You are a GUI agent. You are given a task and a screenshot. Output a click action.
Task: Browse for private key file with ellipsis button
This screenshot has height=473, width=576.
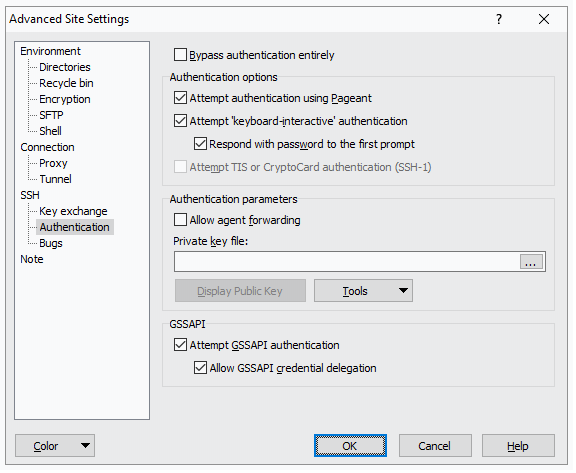click(x=531, y=262)
